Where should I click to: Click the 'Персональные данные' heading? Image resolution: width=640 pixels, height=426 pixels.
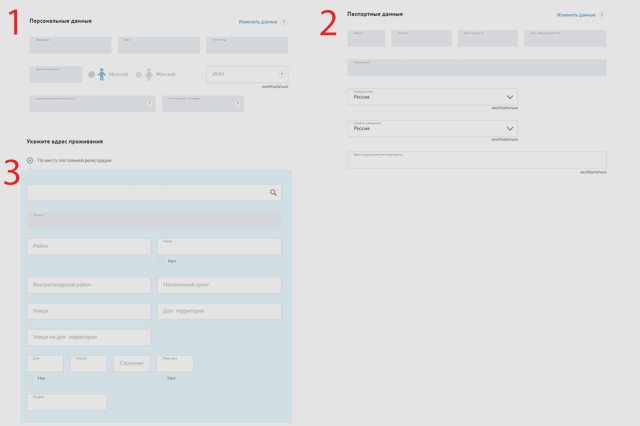coord(60,21)
